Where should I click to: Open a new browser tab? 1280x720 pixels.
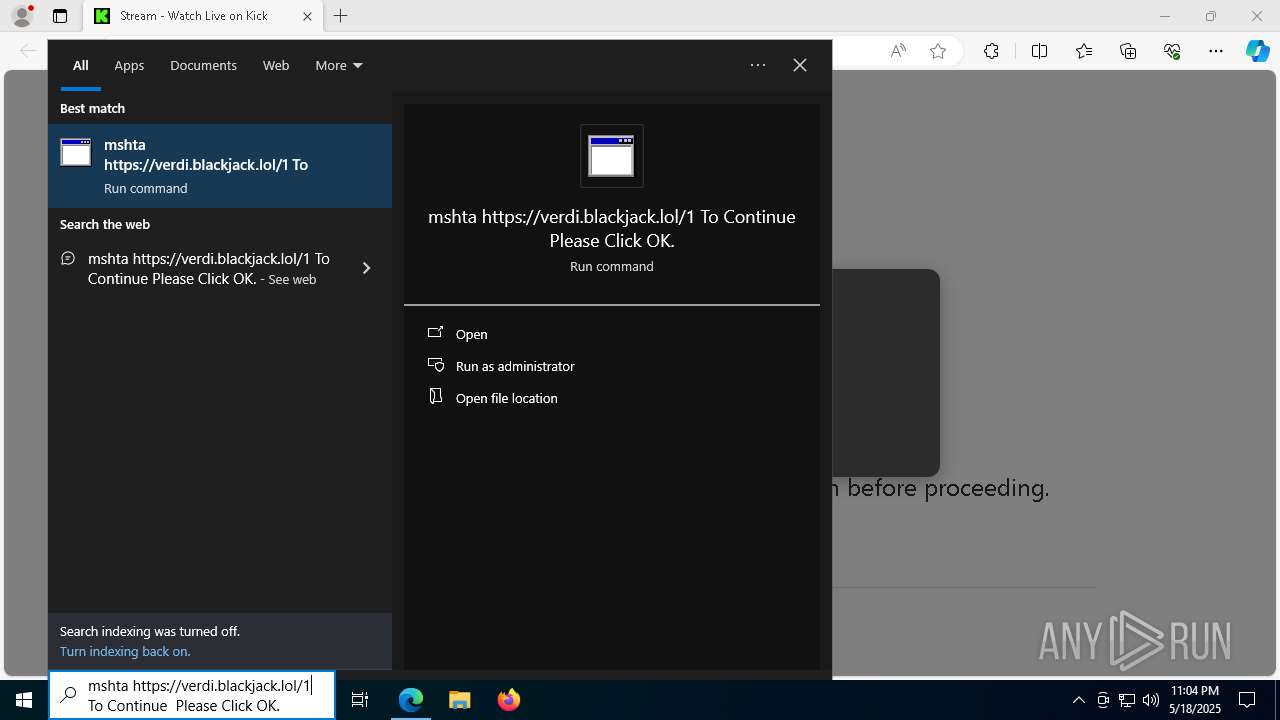[x=341, y=16]
